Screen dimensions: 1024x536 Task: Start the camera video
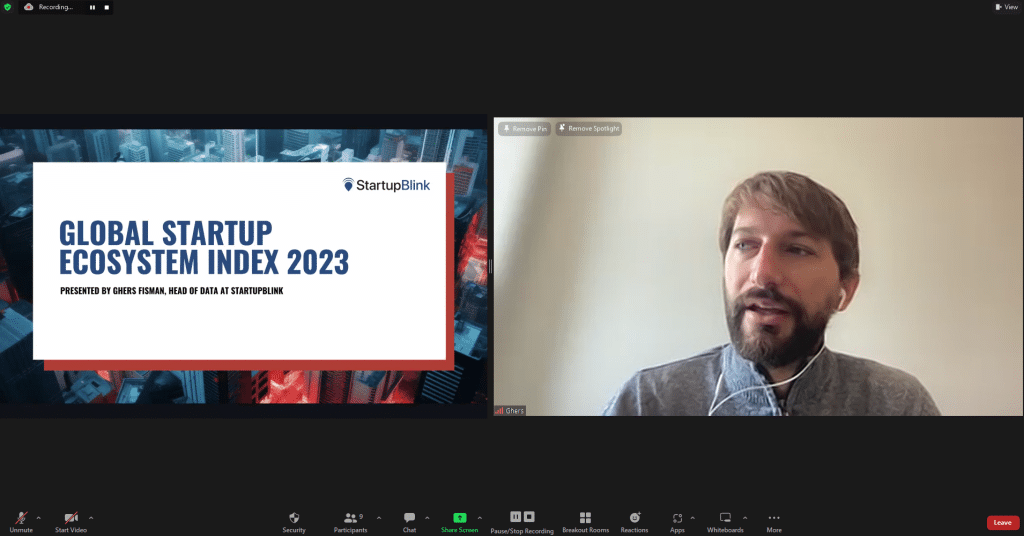[x=71, y=522]
